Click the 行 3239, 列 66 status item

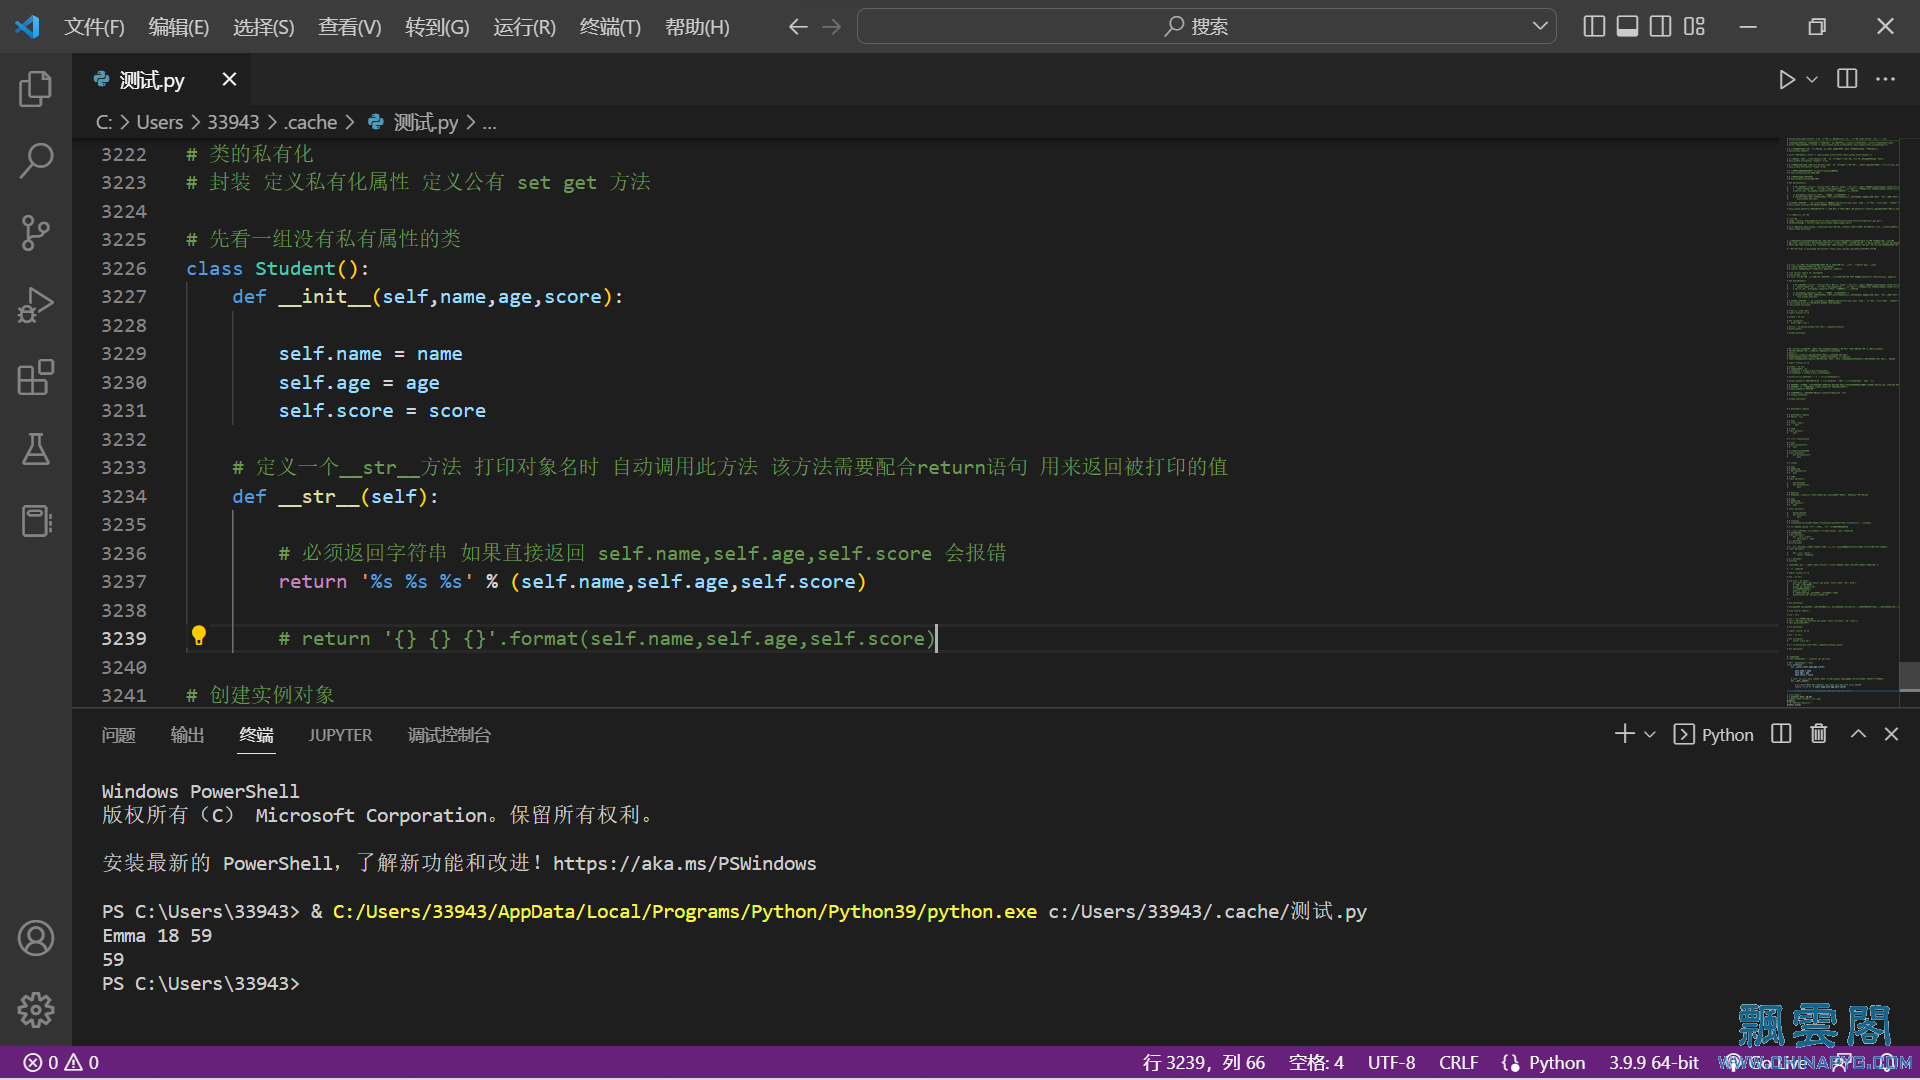[1204, 1062]
